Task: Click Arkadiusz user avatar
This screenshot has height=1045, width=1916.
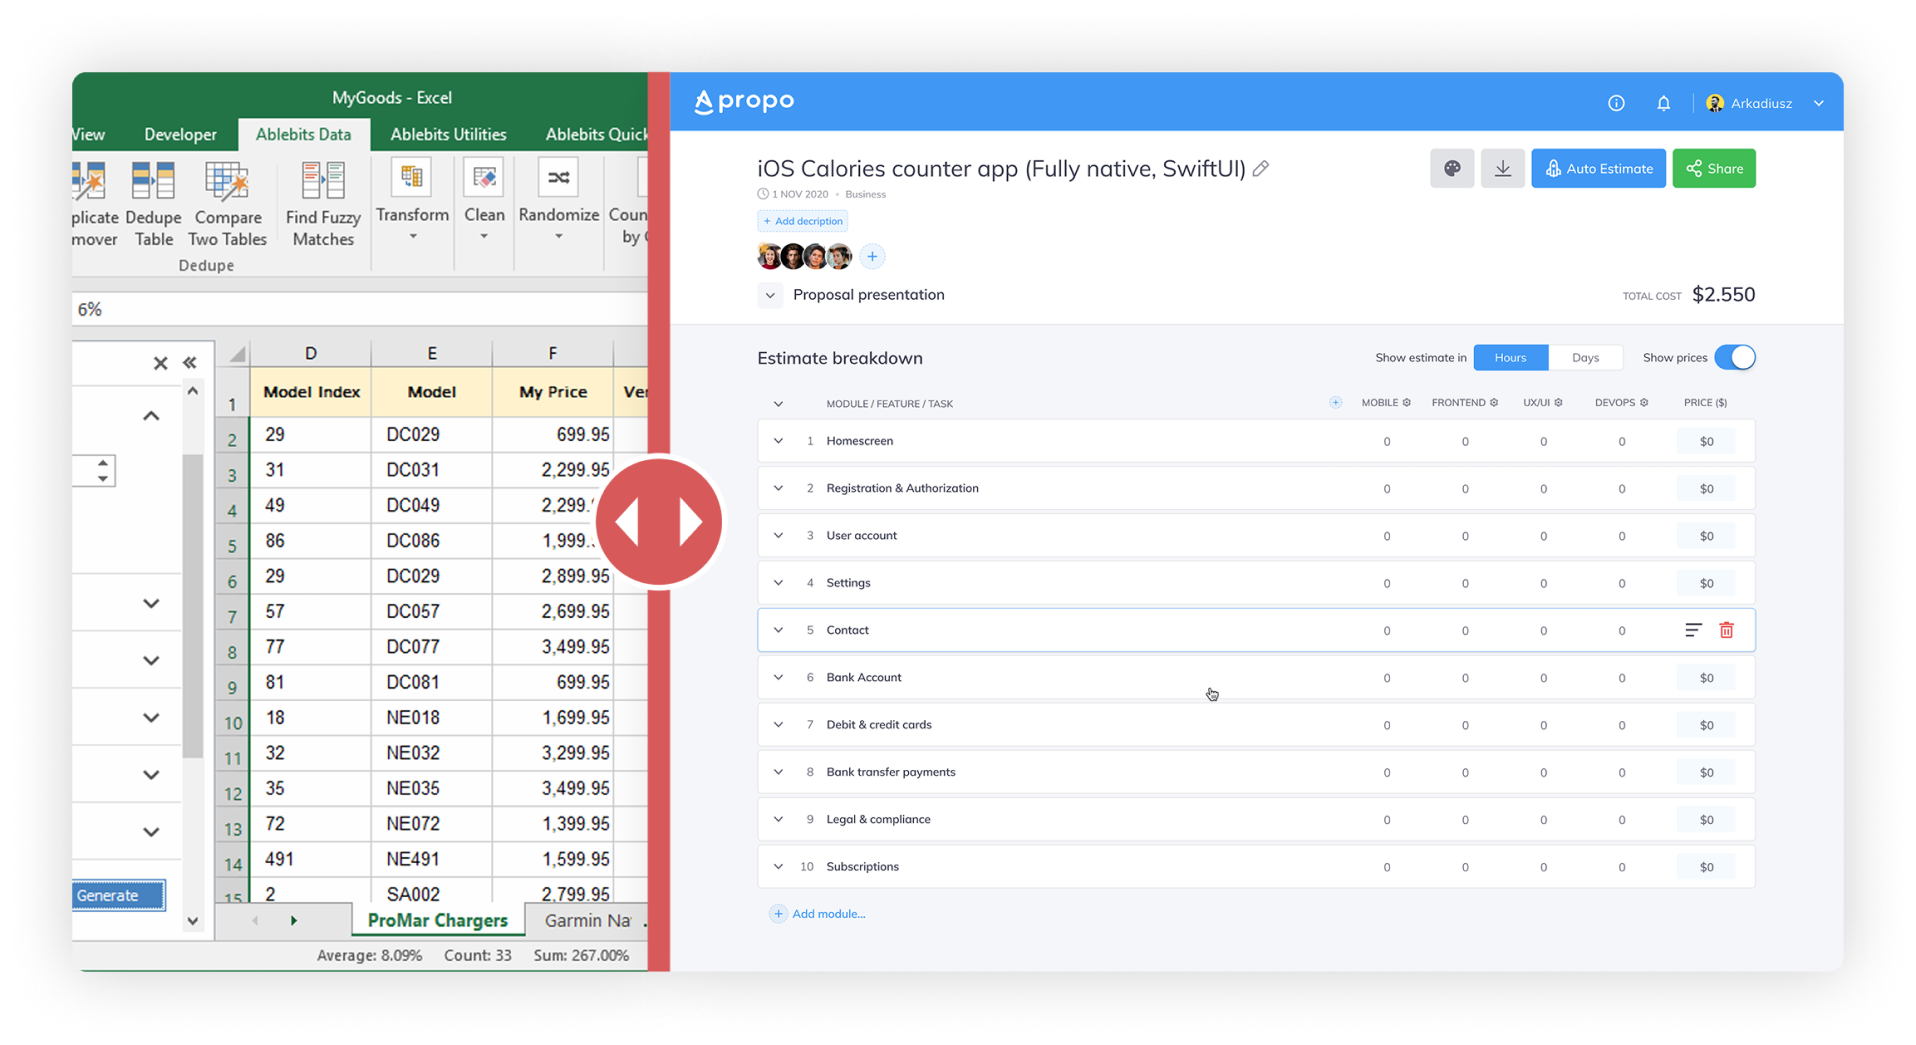Action: click(1715, 103)
